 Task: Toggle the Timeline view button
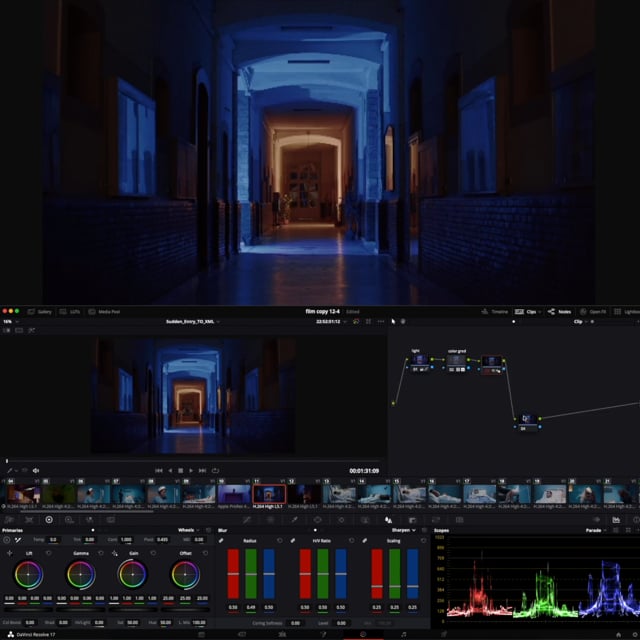pyautogui.click(x=495, y=312)
